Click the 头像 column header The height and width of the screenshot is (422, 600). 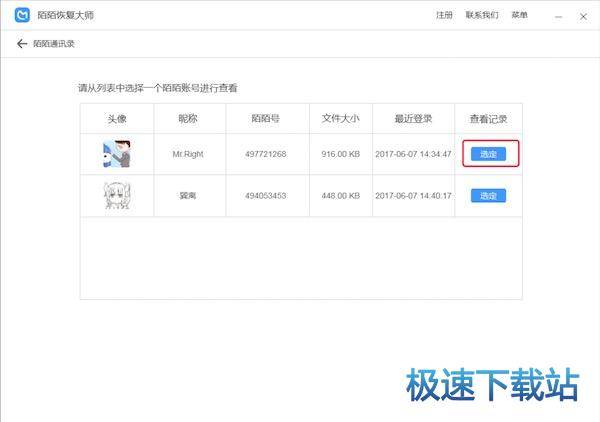click(x=117, y=119)
